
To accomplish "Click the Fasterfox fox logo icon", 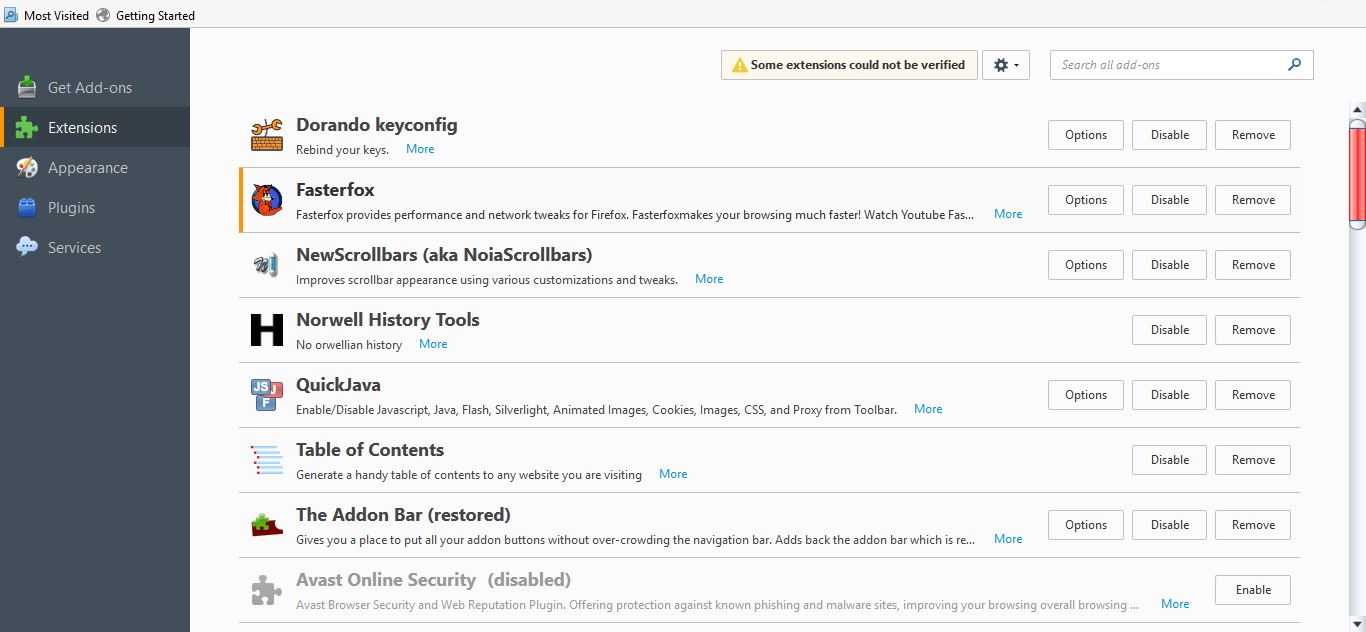I will 266,199.
